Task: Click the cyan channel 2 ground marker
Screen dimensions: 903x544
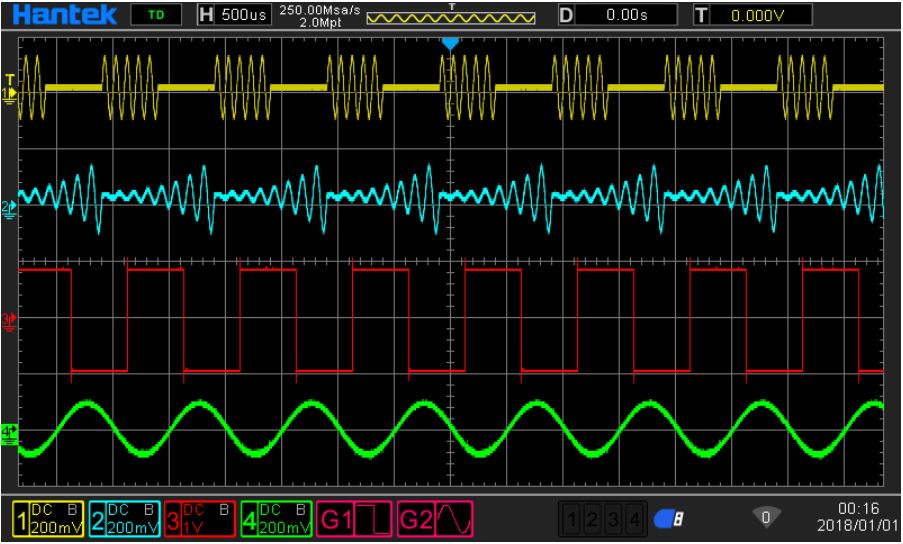Action: point(10,209)
